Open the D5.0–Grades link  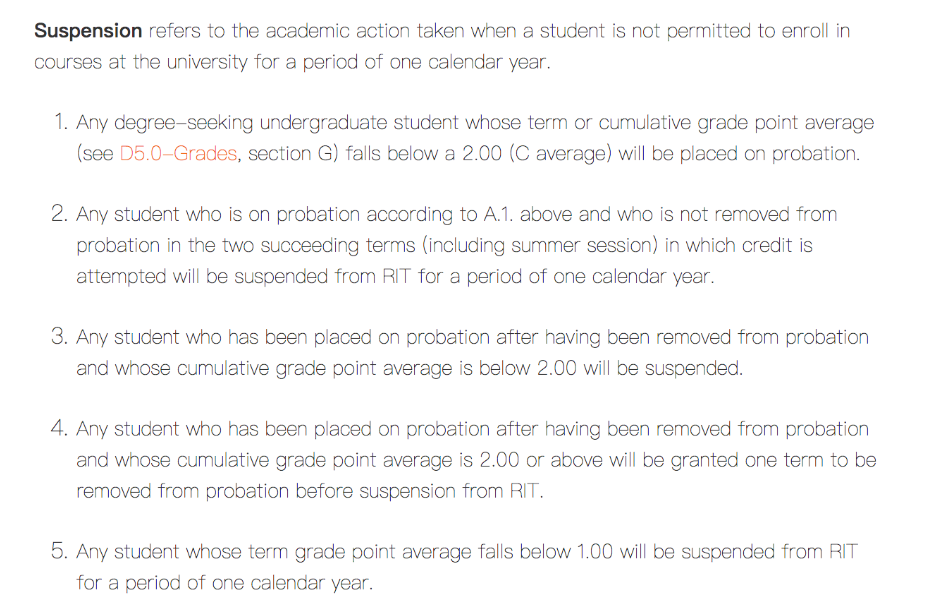[x=178, y=154]
